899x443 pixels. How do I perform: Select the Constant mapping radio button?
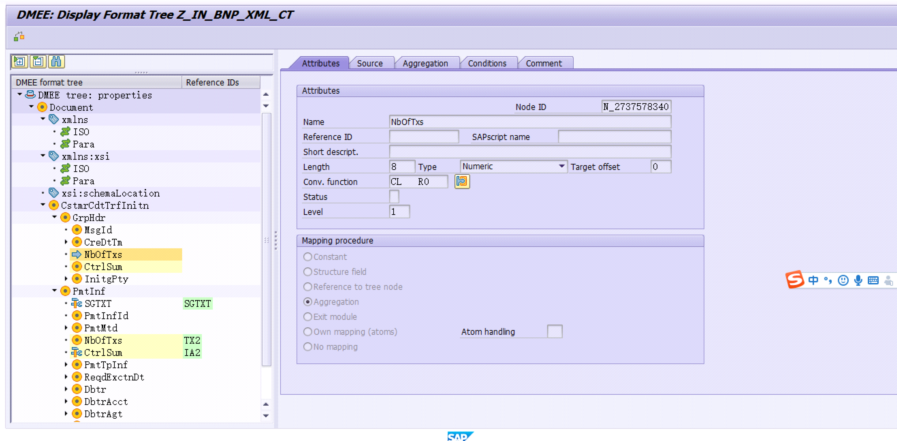[308, 257]
